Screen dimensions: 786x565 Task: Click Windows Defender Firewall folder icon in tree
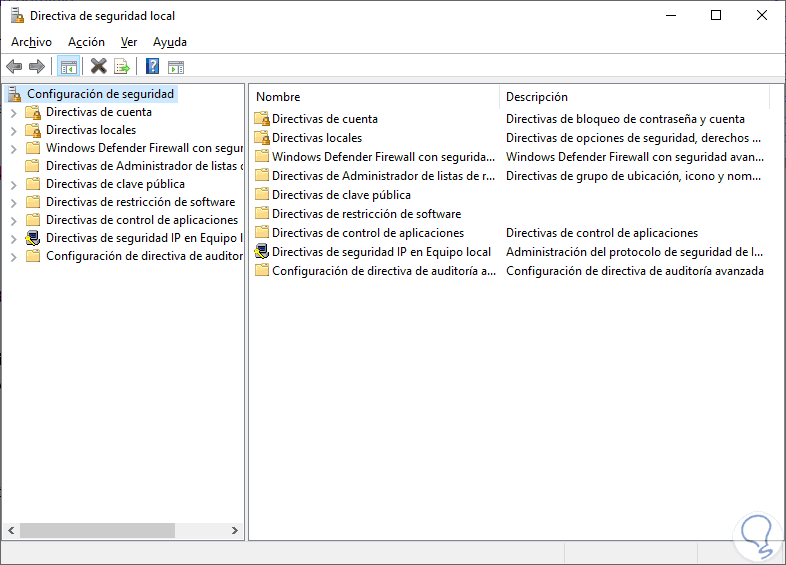pos(33,148)
